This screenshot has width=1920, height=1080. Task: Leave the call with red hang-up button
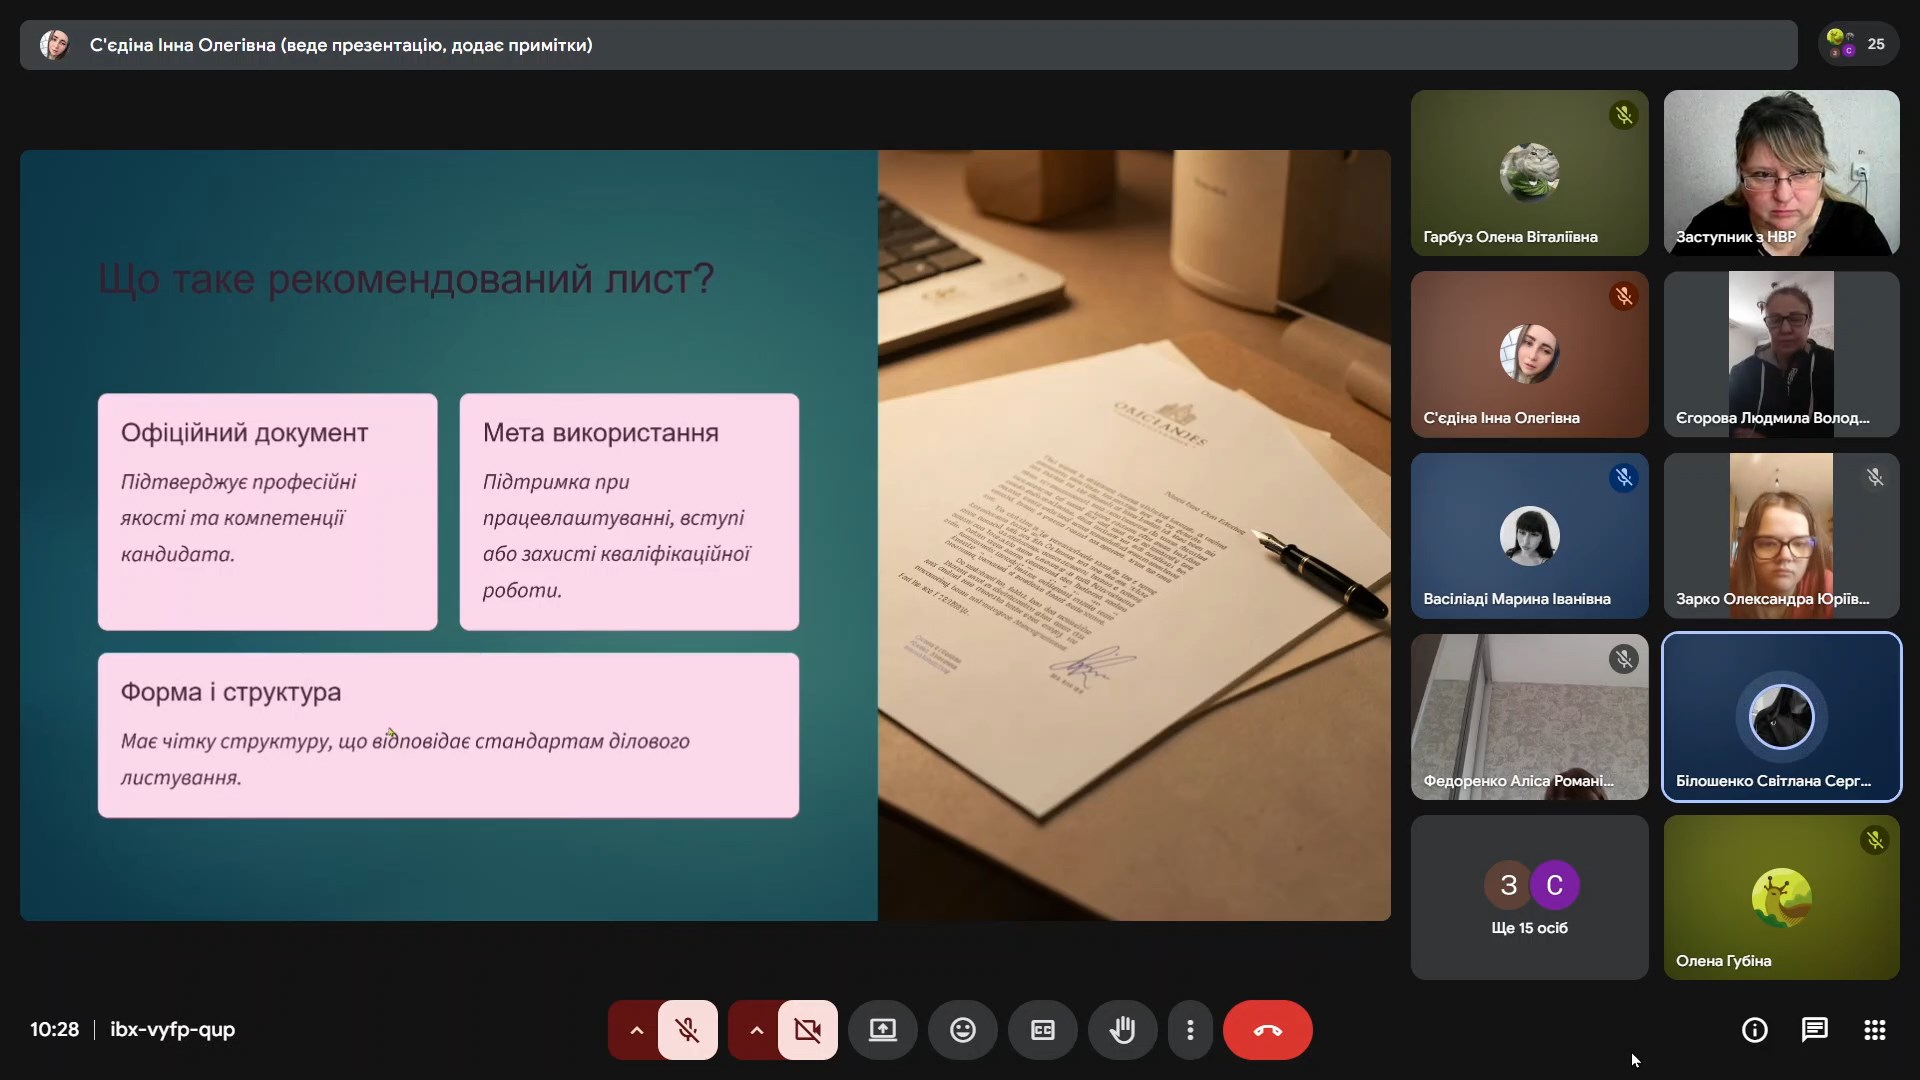click(x=1267, y=1030)
